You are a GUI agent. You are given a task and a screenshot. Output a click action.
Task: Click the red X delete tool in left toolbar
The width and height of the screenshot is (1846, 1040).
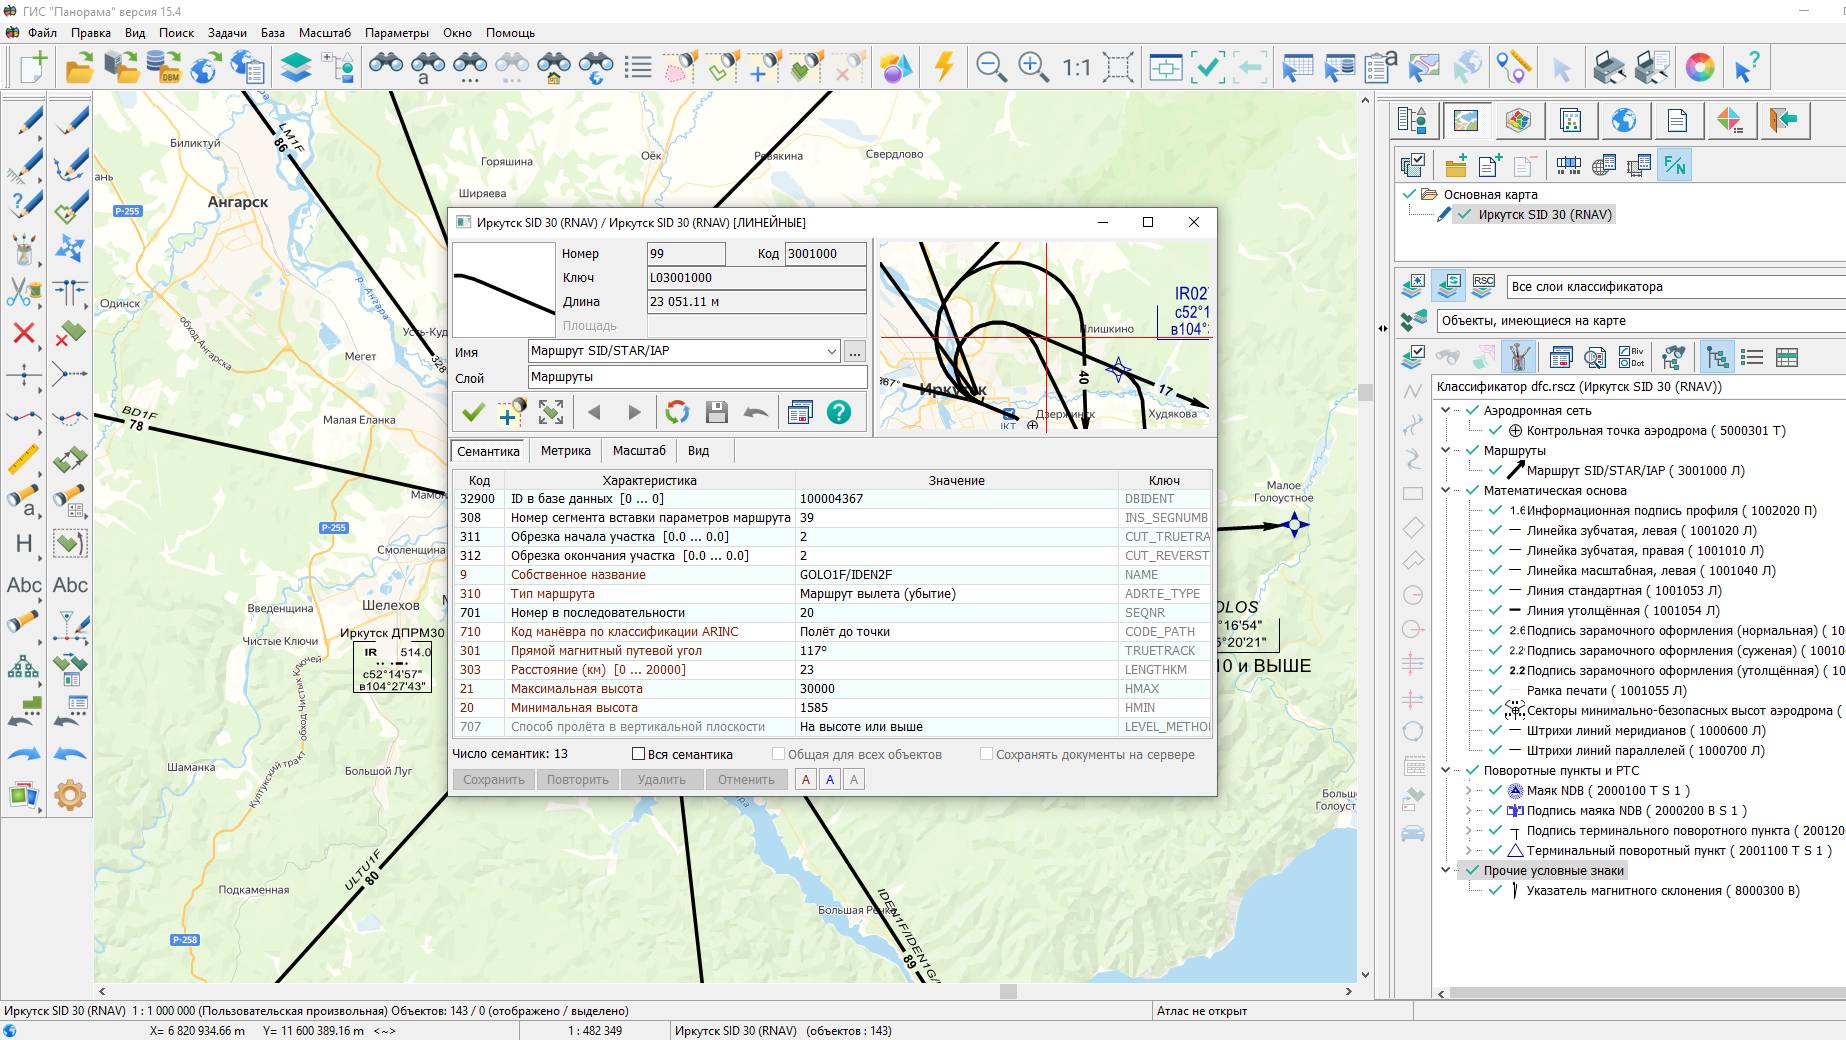(24, 333)
